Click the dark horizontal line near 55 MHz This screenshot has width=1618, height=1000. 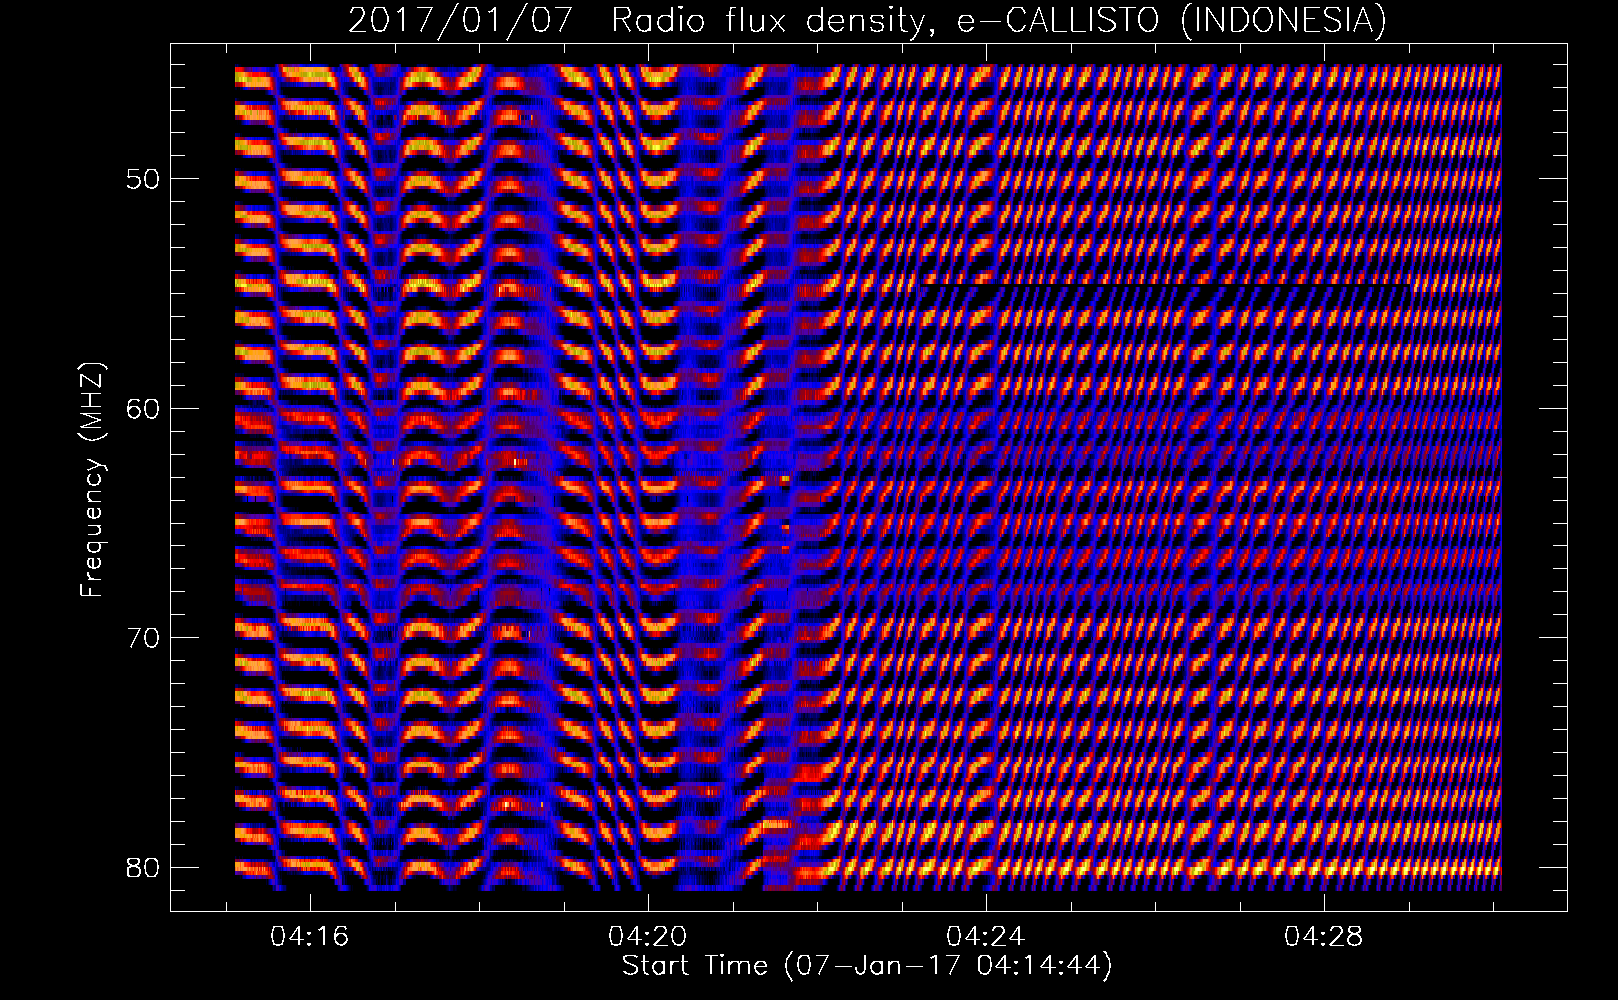point(1166,286)
